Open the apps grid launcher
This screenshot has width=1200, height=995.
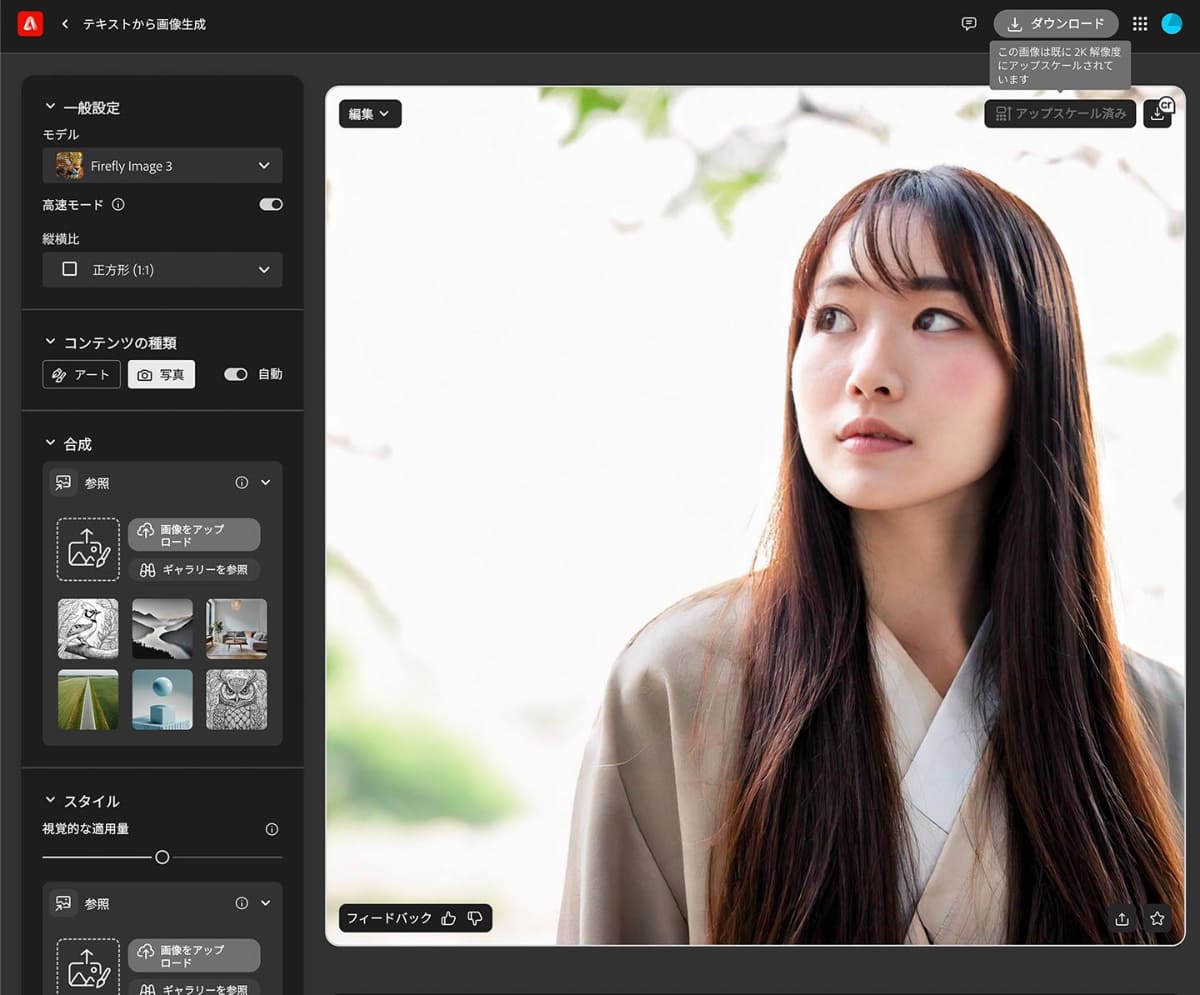(x=1139, y=23)
